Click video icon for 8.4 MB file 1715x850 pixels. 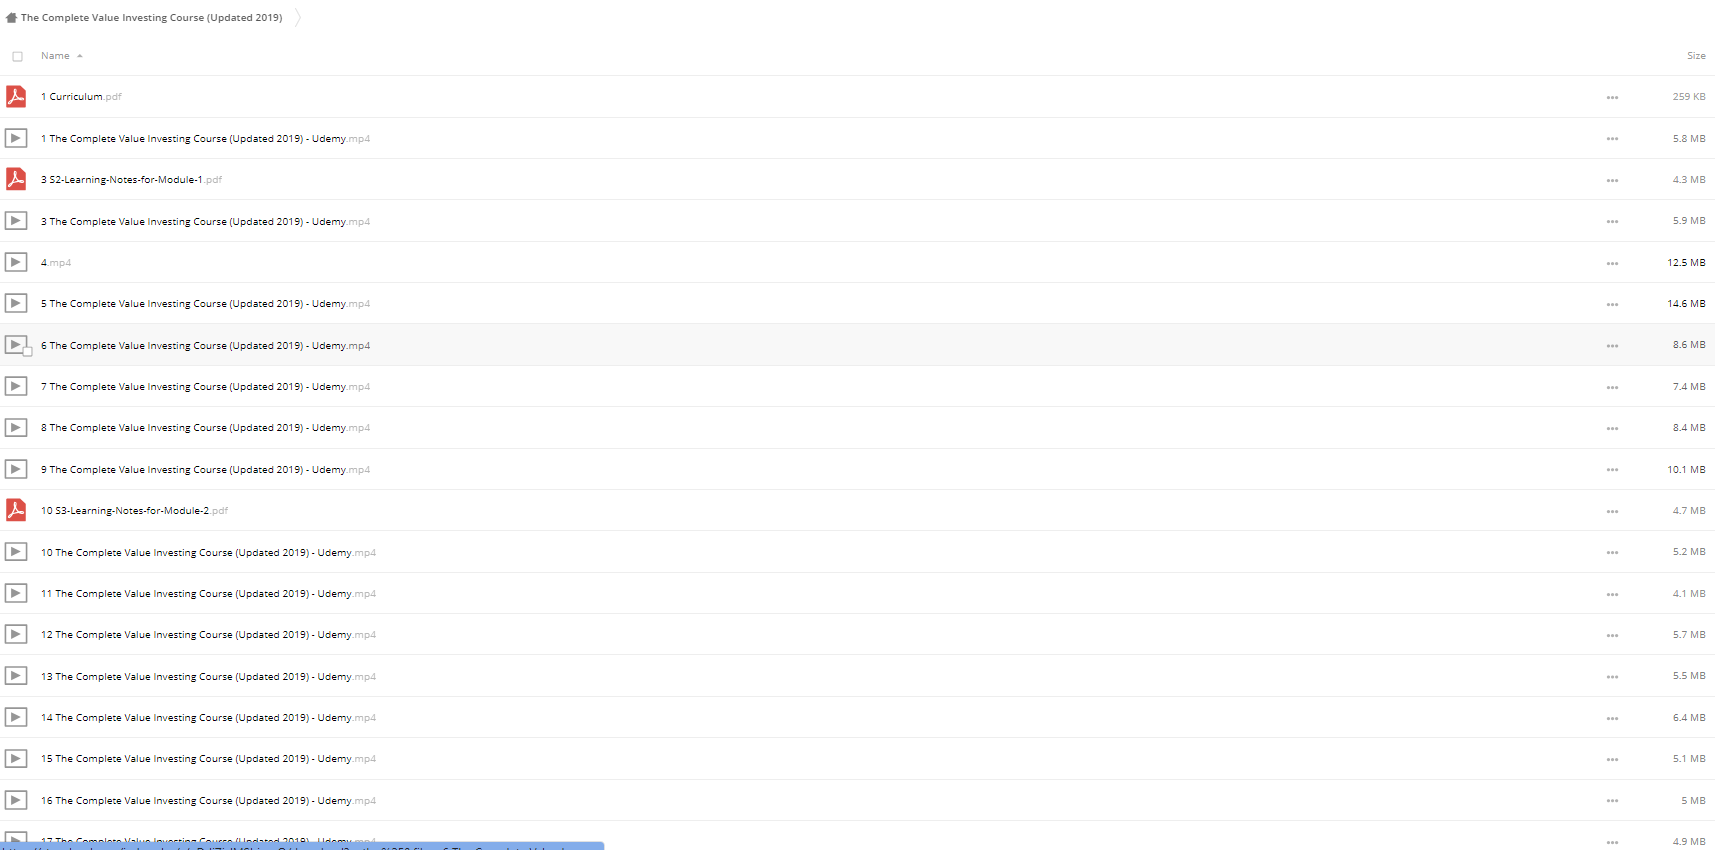click(x=16, y=427)
